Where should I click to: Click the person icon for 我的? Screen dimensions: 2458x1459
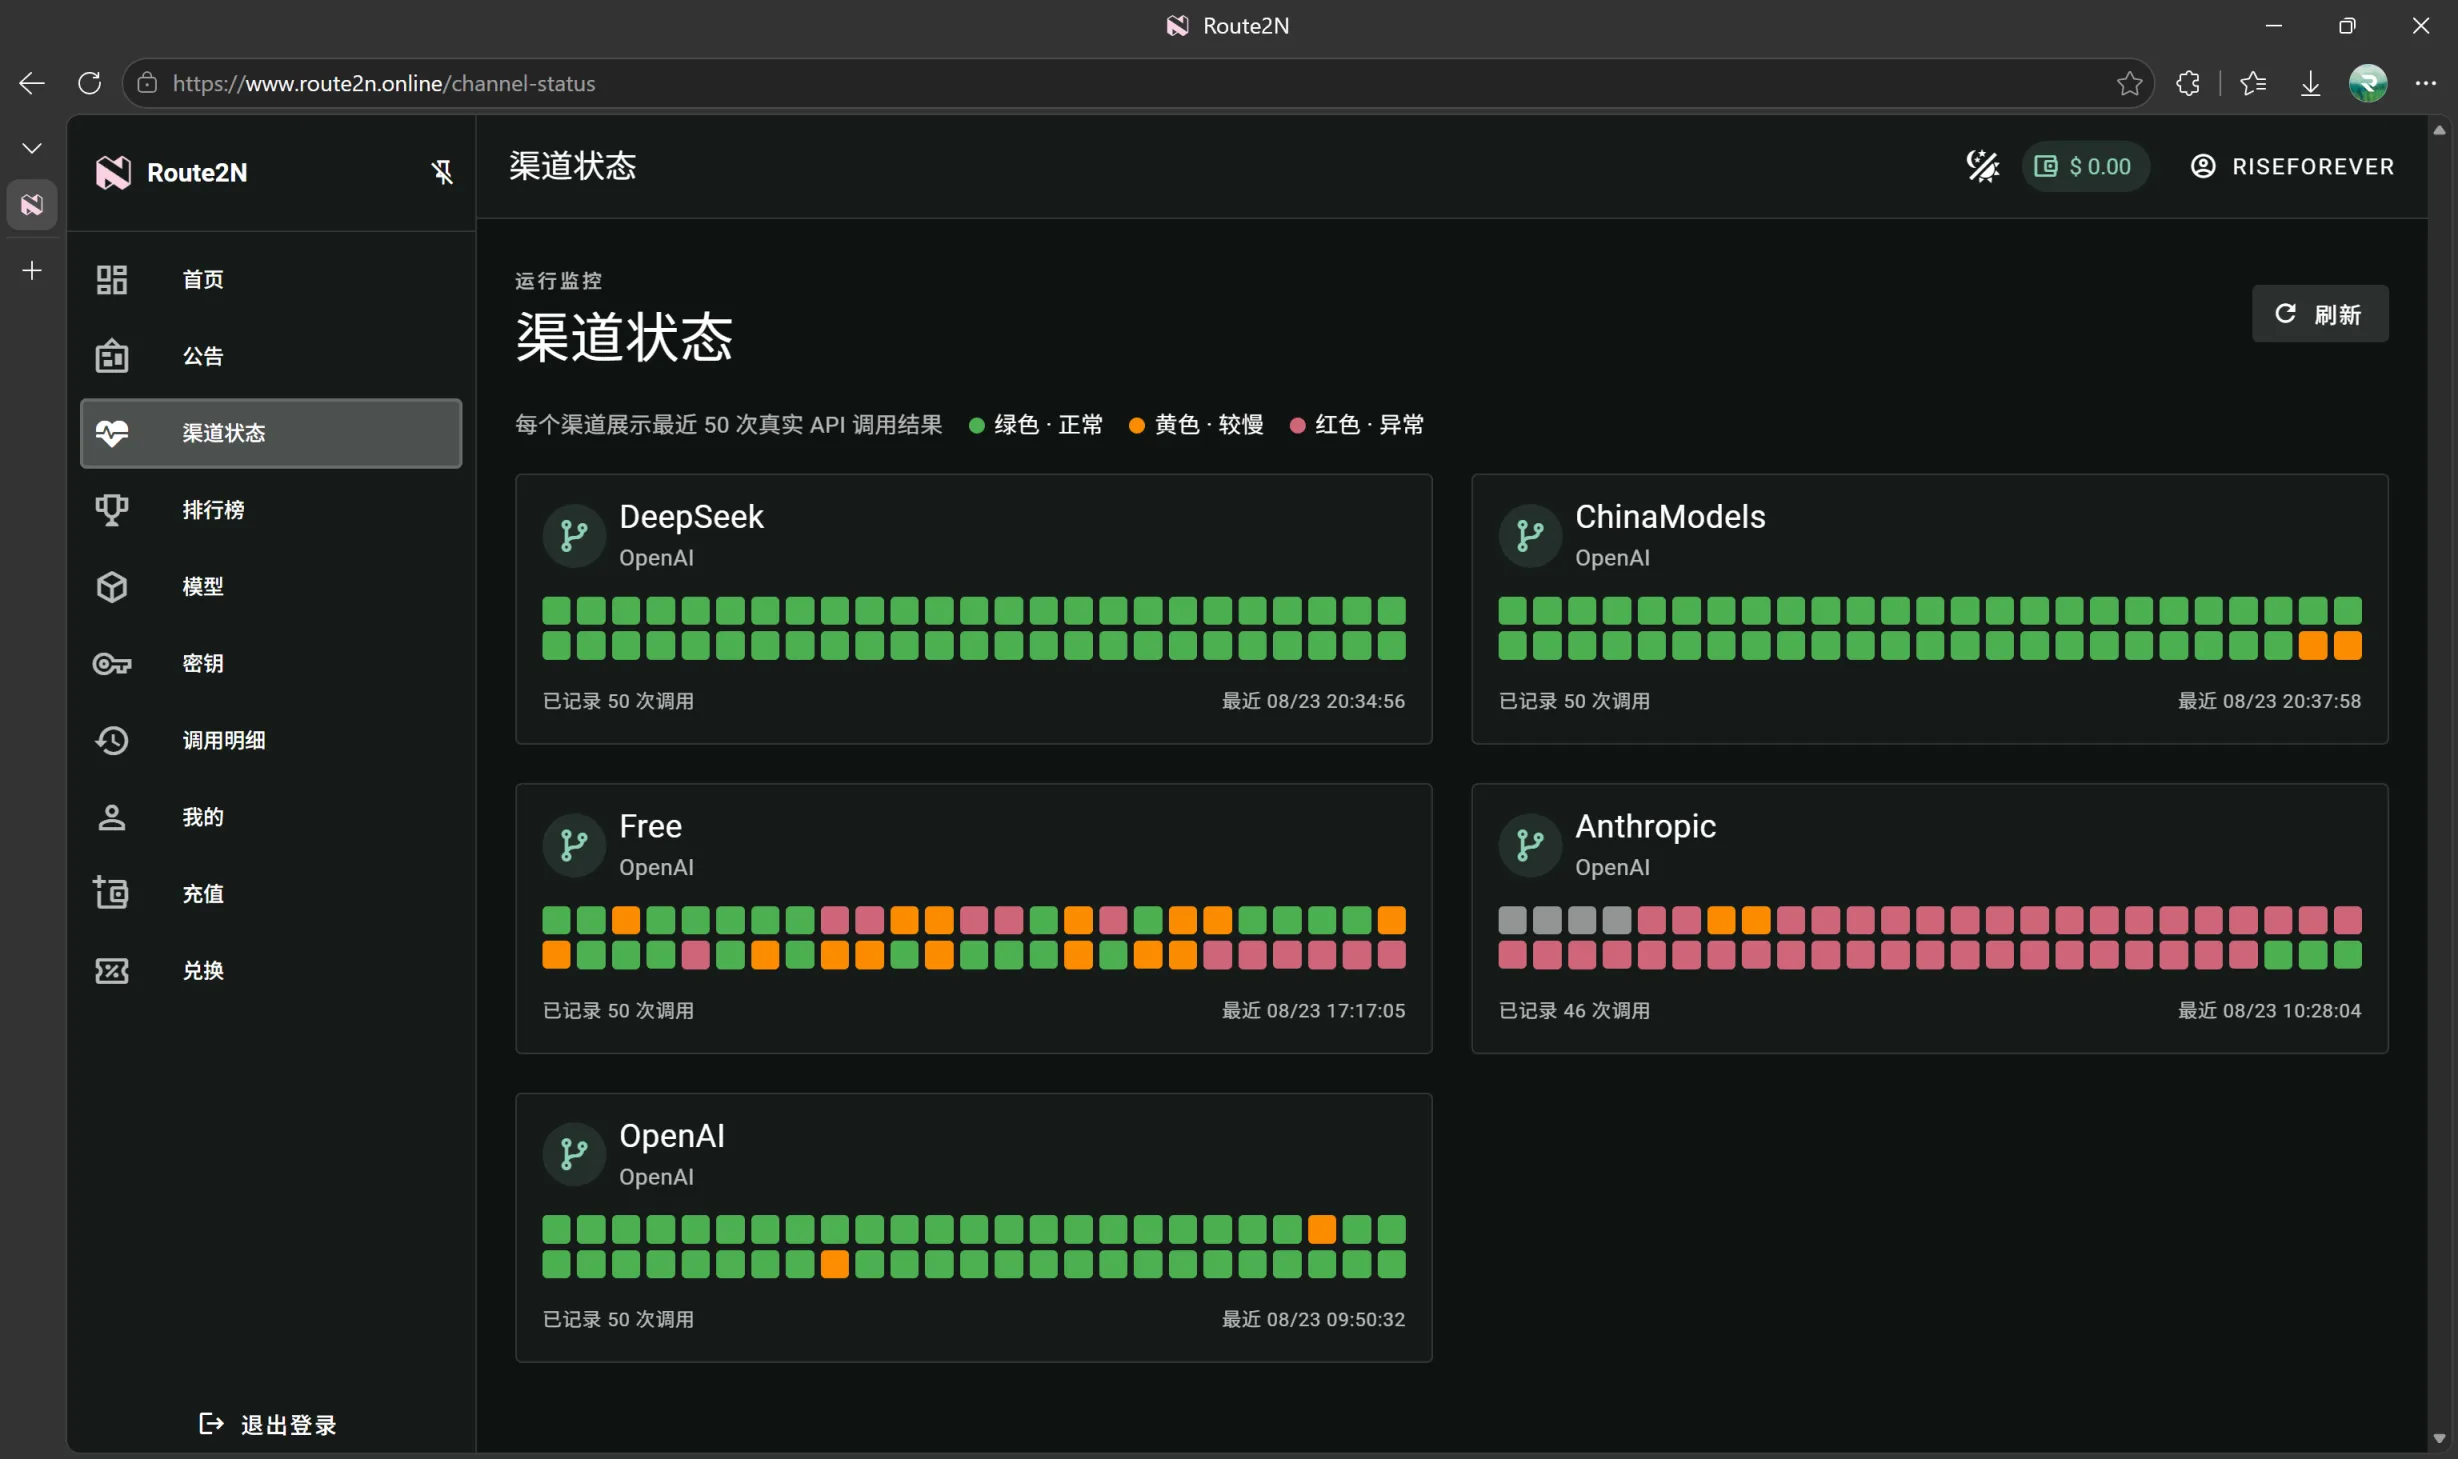[x=112, y=817]
